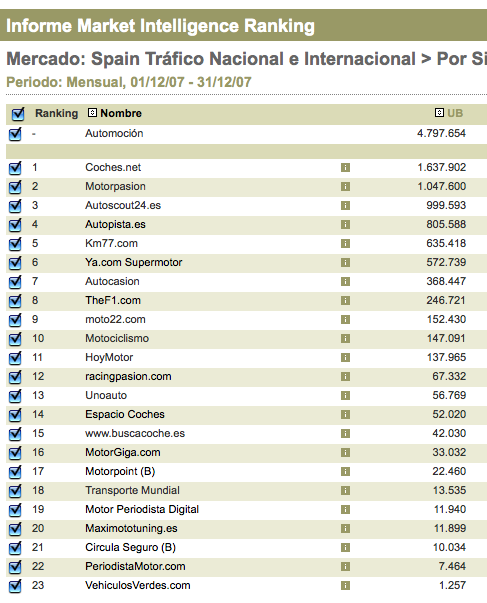Uncheck the MotorGiga.com row checkbox
Screen dimensions: 487x603
tap(15, 453)
